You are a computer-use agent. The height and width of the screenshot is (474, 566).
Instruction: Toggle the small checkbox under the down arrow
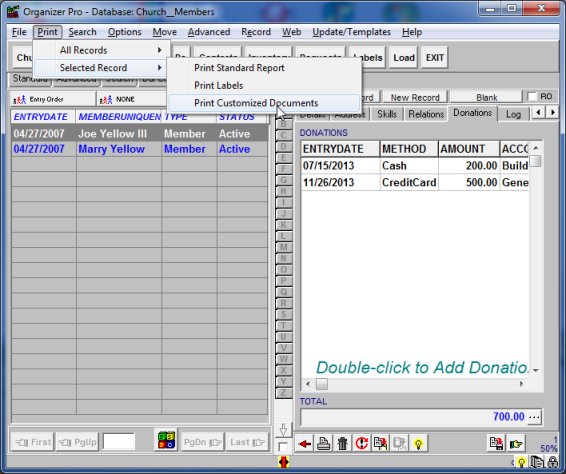[x=283, y=447]
